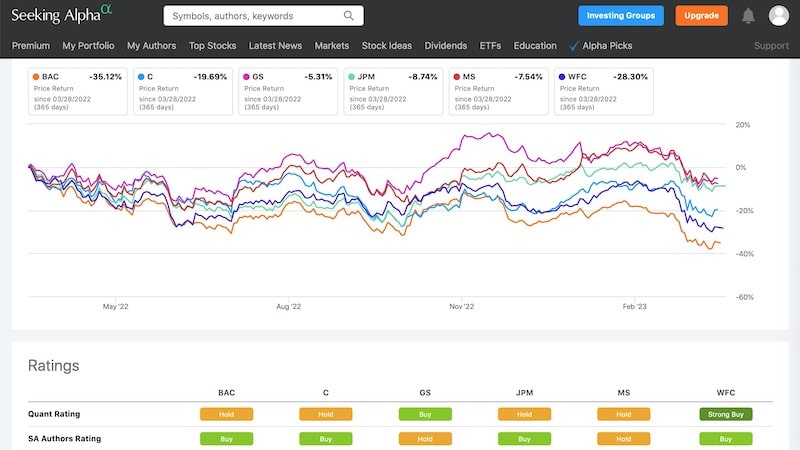This screenshot has width=800, height=450.
Task: Click JPM SA Authors Buy badge
Action: [524, 439]
